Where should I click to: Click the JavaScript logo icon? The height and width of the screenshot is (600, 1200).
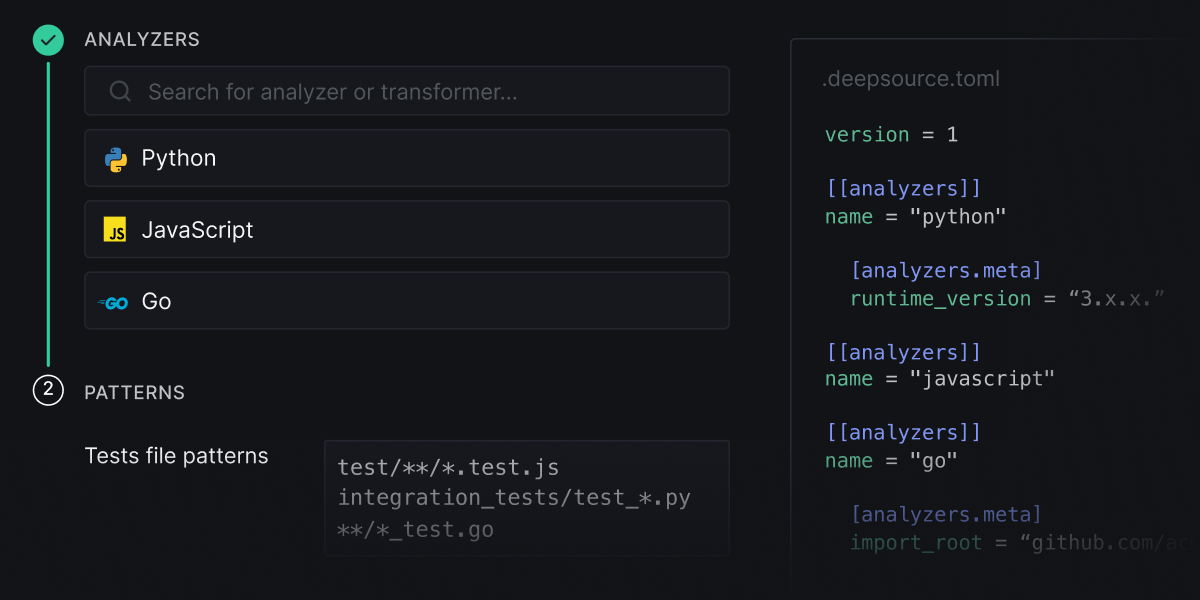click(116, 229)
